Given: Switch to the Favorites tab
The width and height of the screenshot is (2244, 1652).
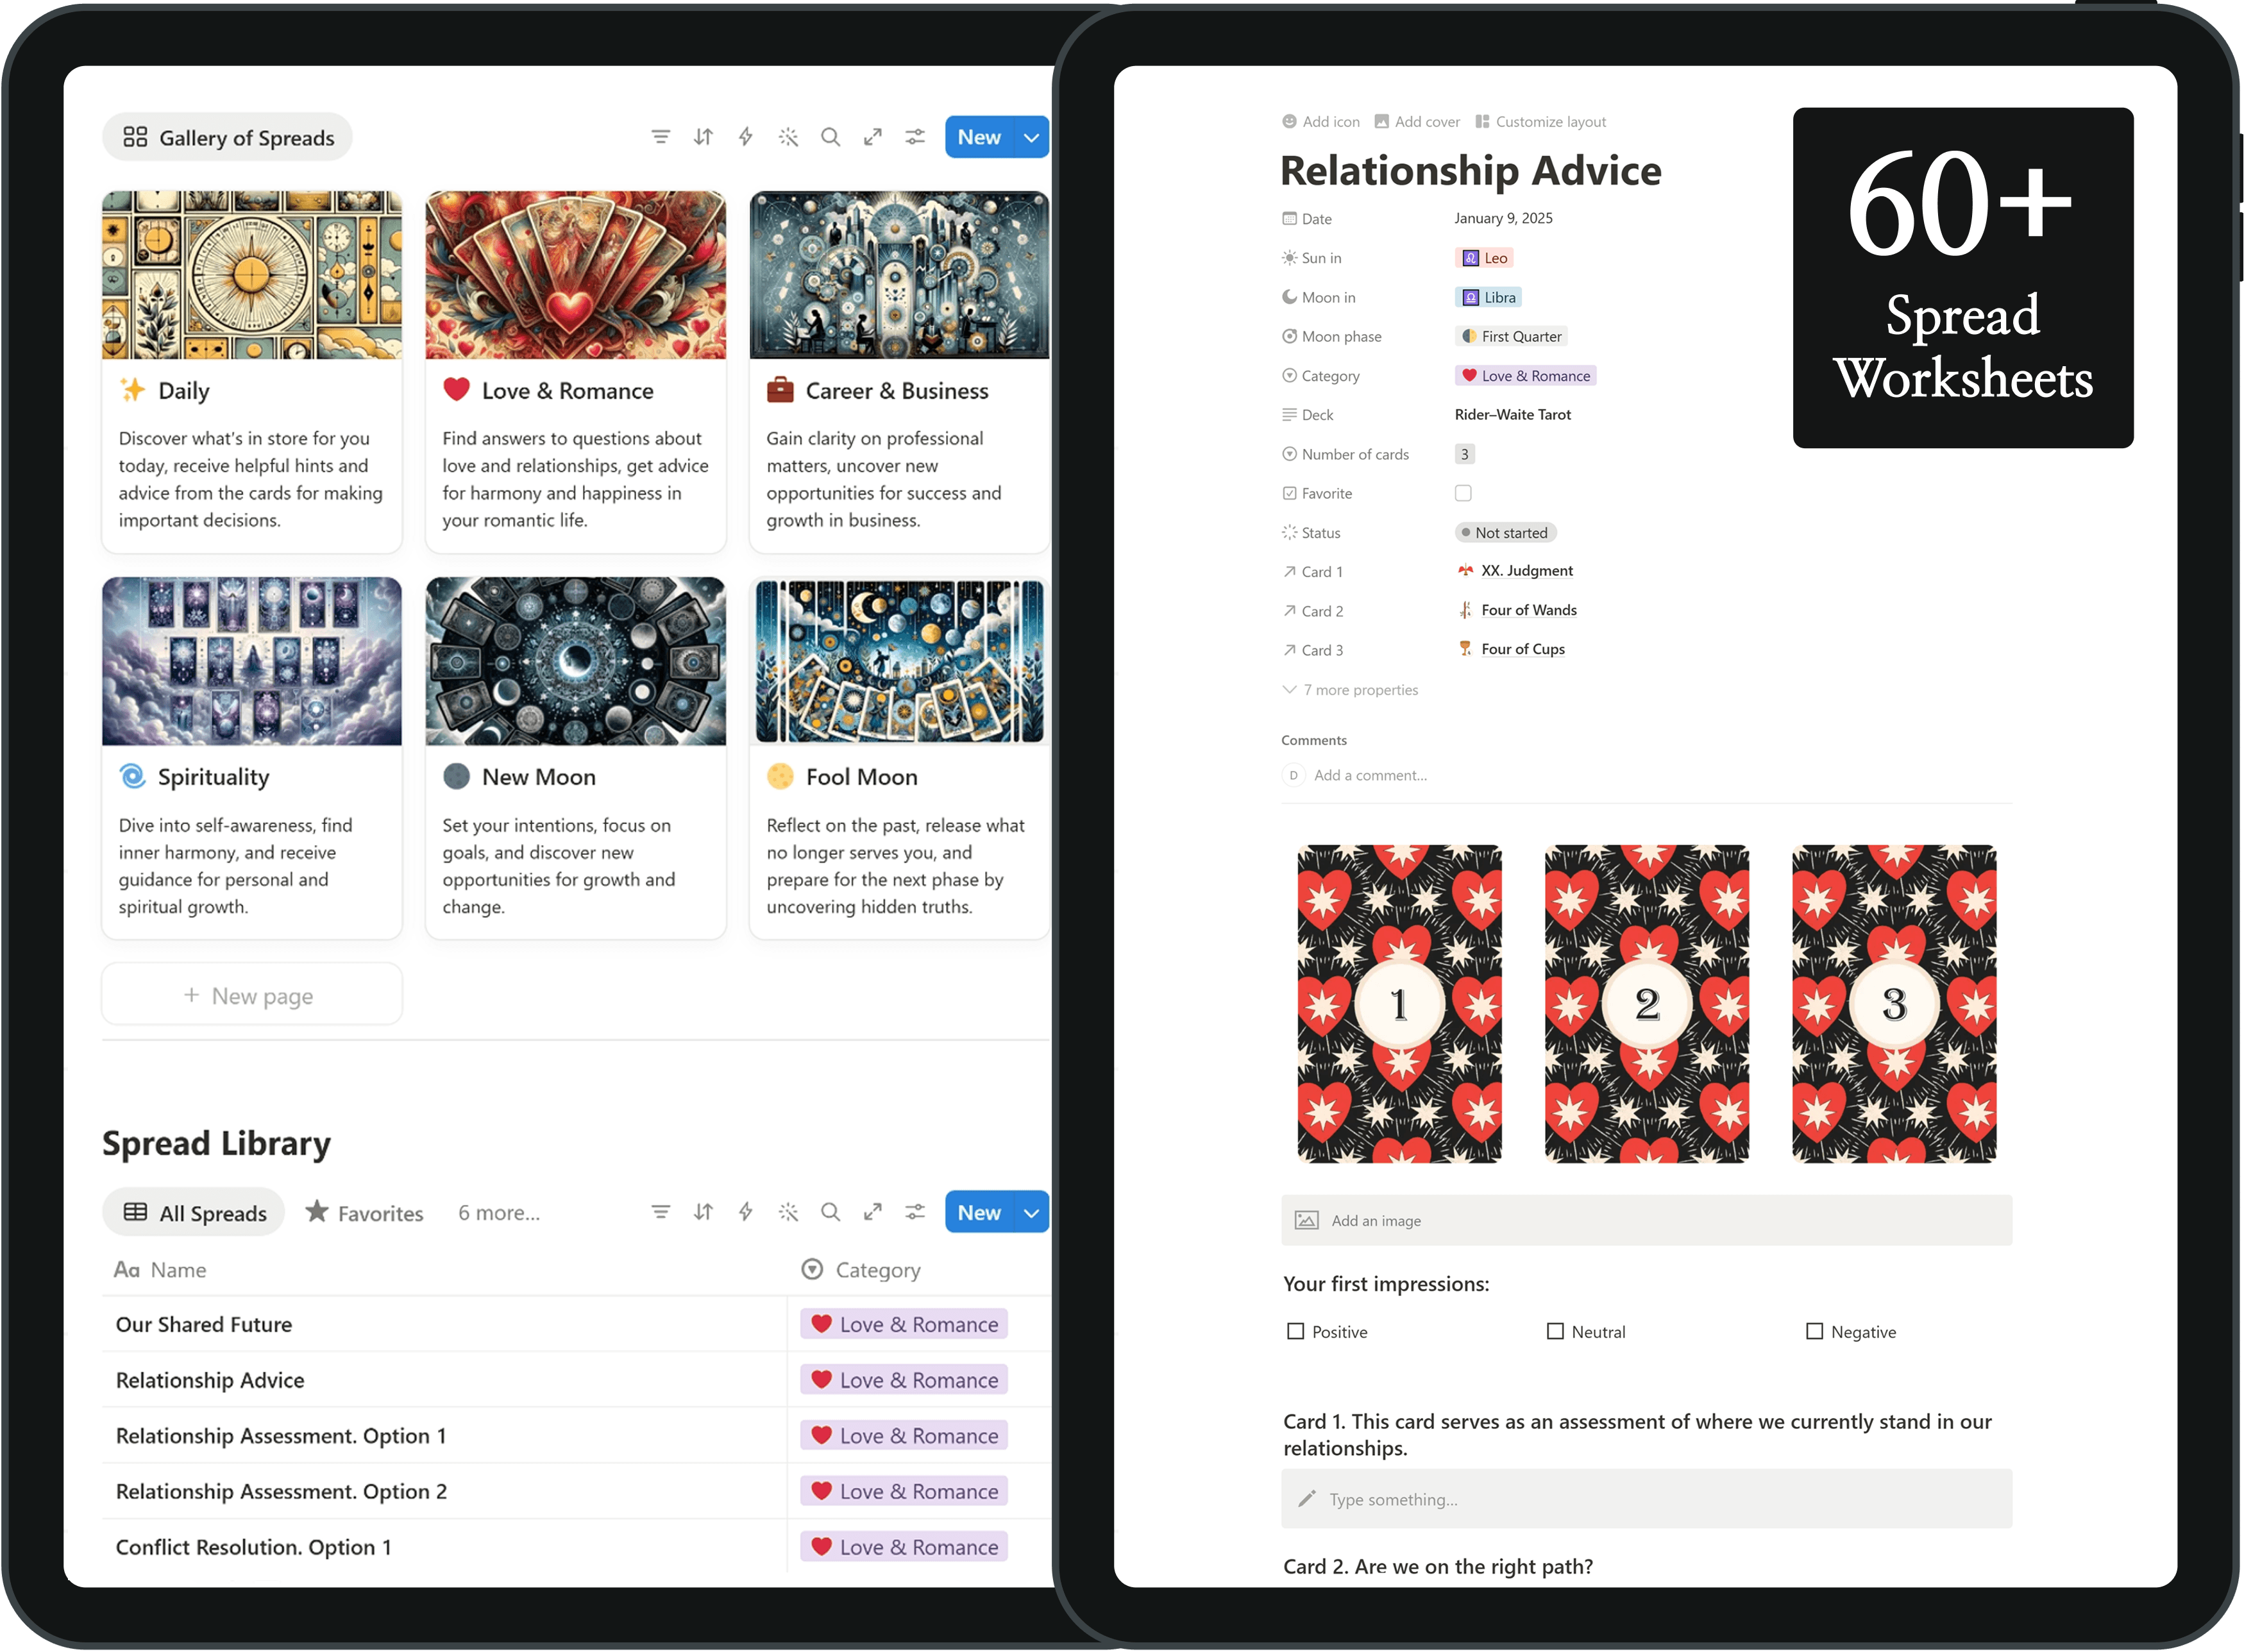Looking at the screenshot, I should pos(365,1213).
